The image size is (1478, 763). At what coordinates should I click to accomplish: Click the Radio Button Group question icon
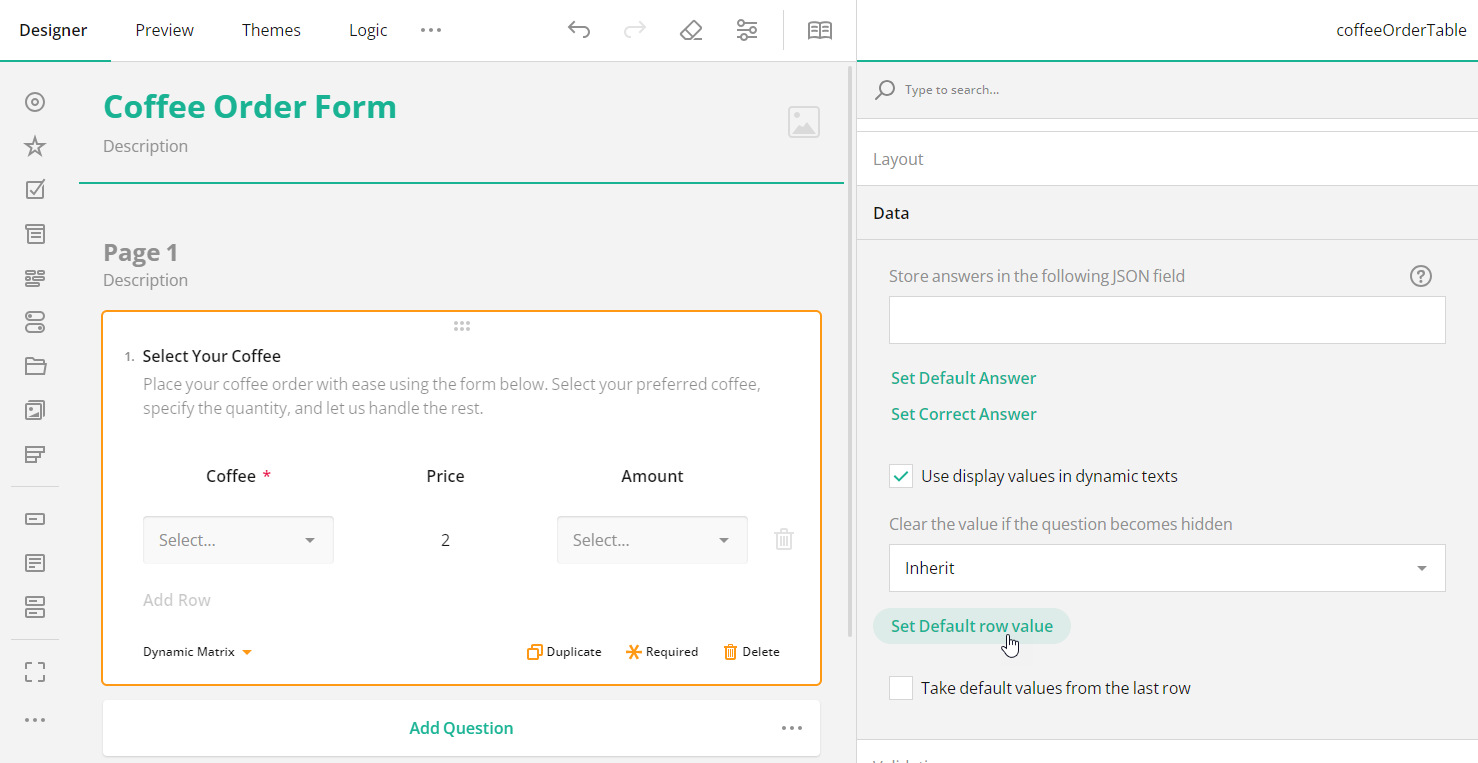35,101
